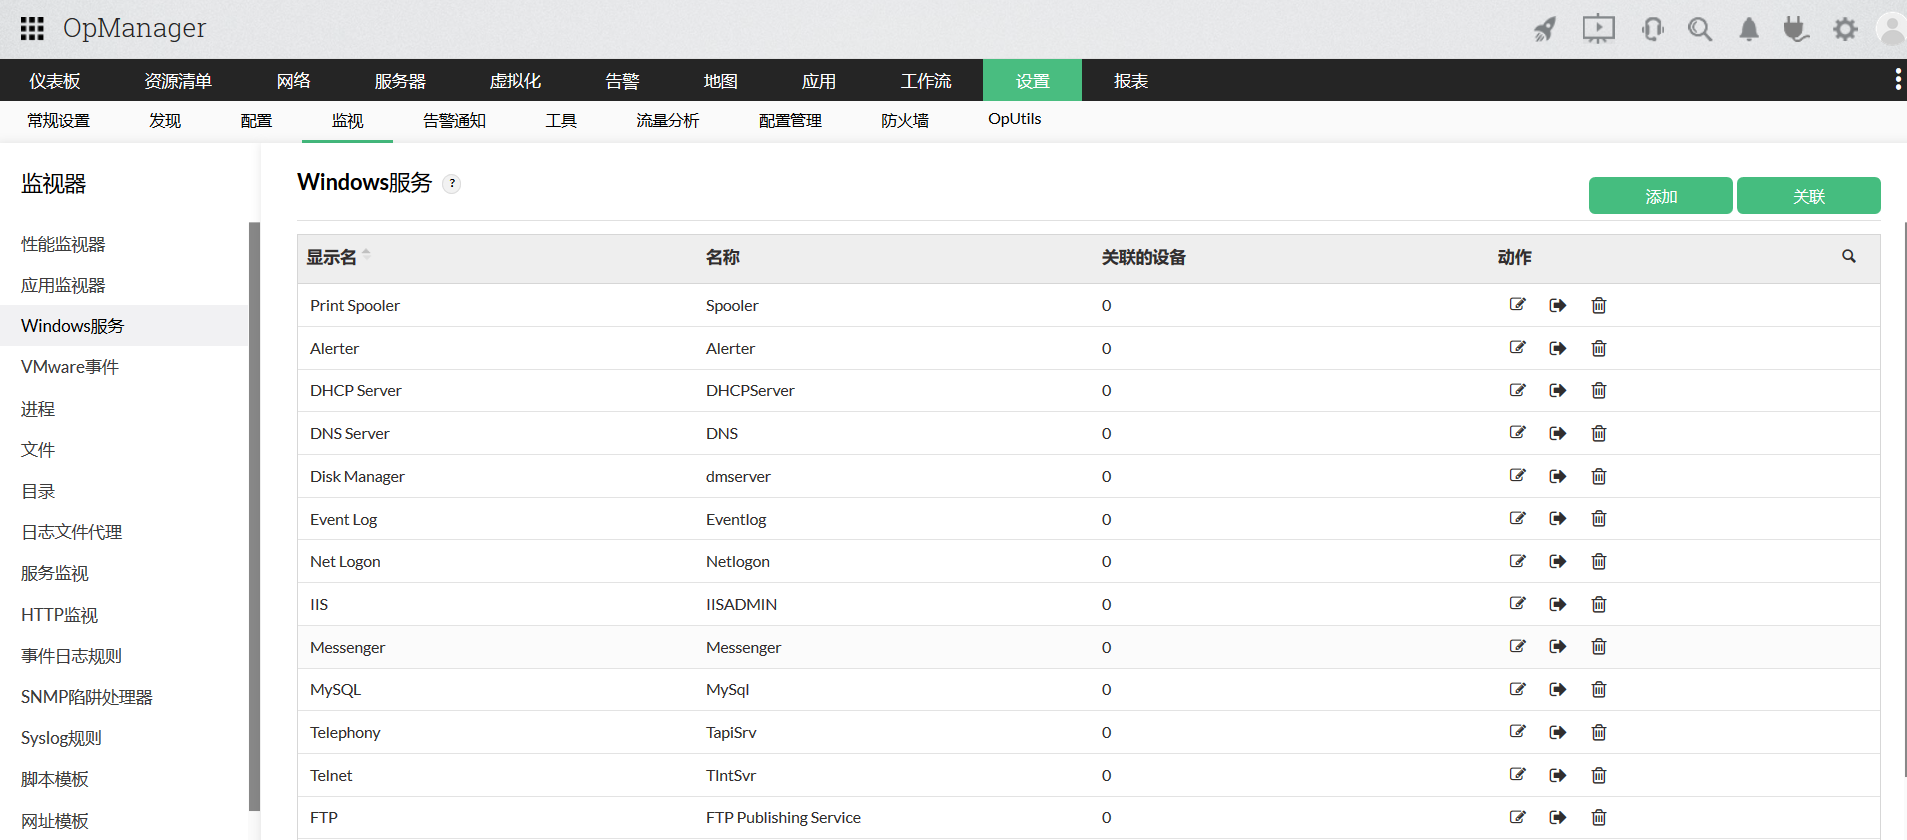Open 性能监视器 in the sidebar
Image resolution: width=1907 pixels, height=840 pixels.
tap(63, 244)
